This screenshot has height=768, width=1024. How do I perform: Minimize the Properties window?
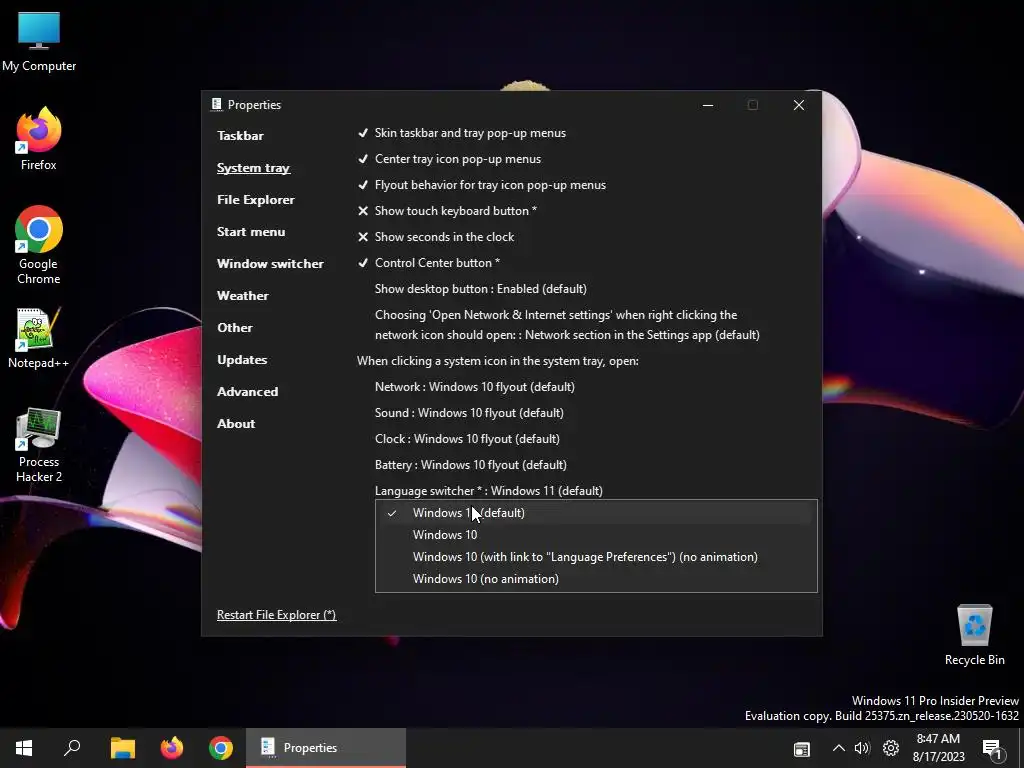[707, 105]
